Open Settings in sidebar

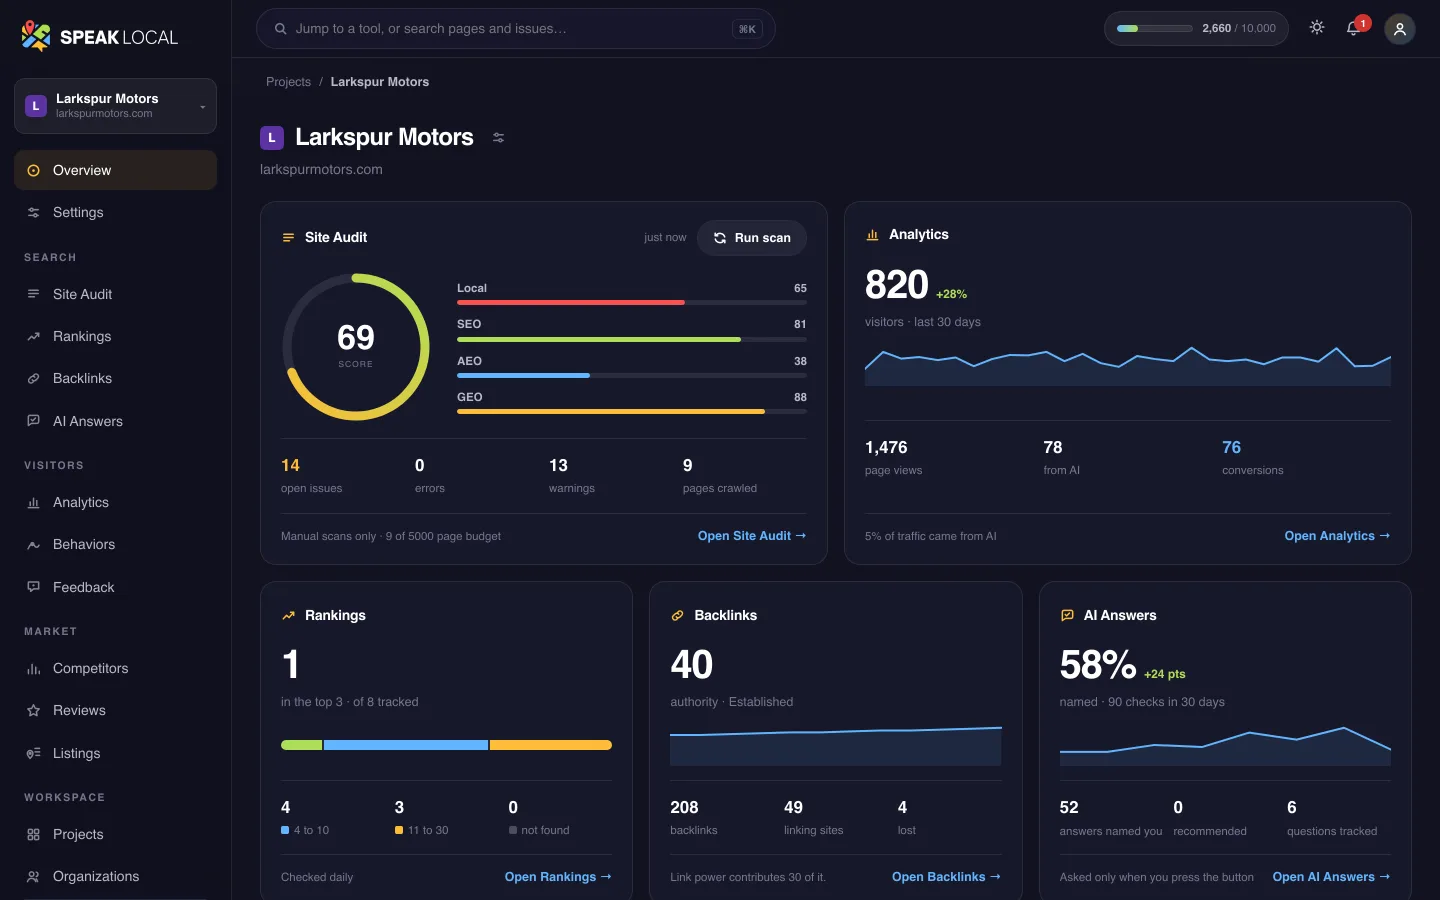tap(115, 212)
